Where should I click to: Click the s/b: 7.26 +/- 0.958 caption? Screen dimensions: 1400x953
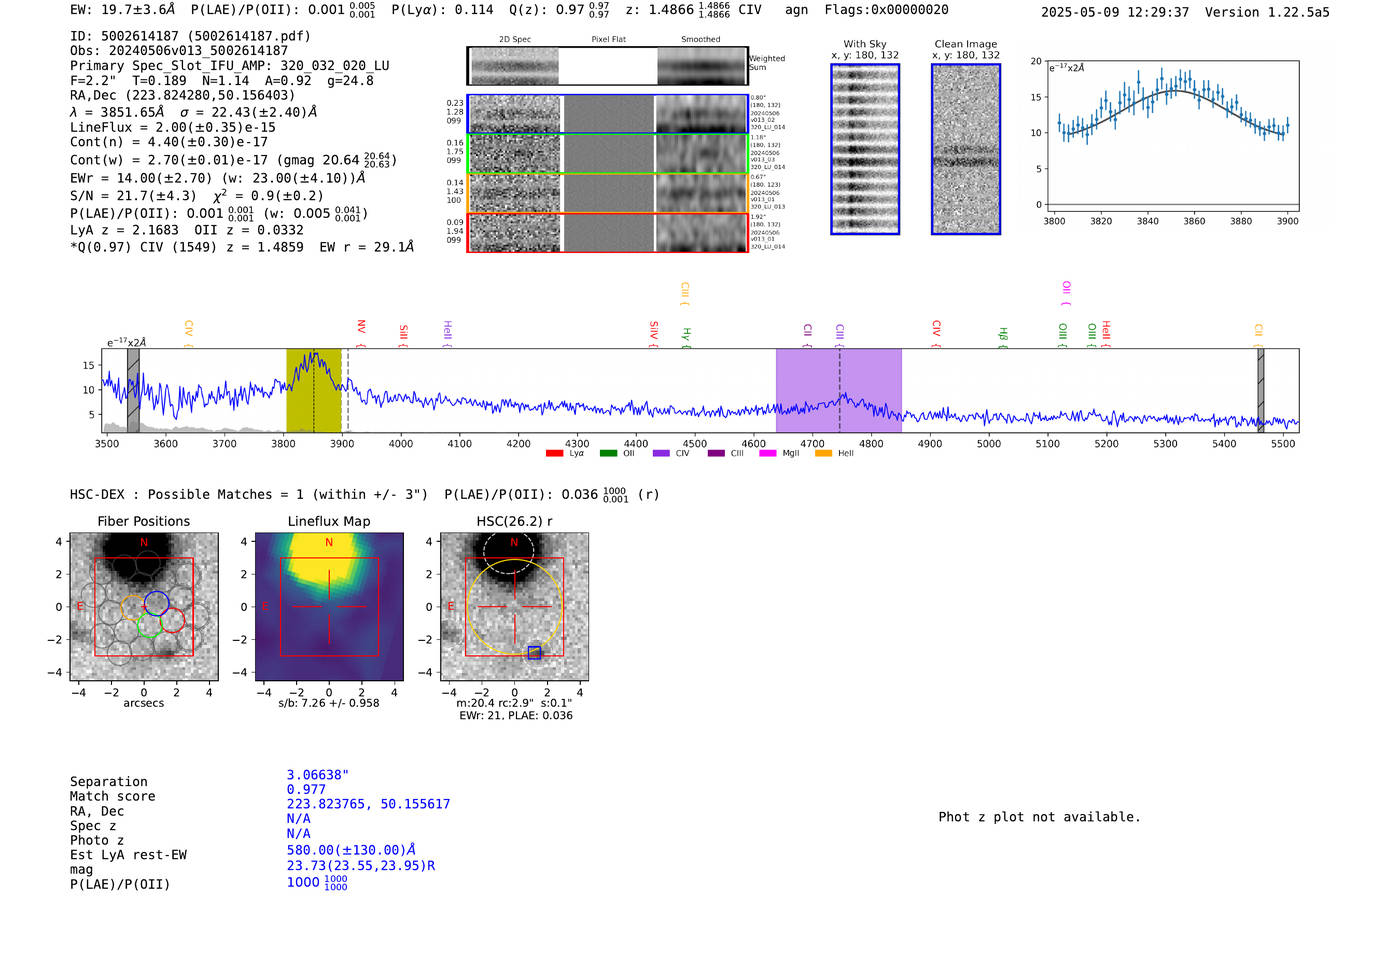[329, 703]
